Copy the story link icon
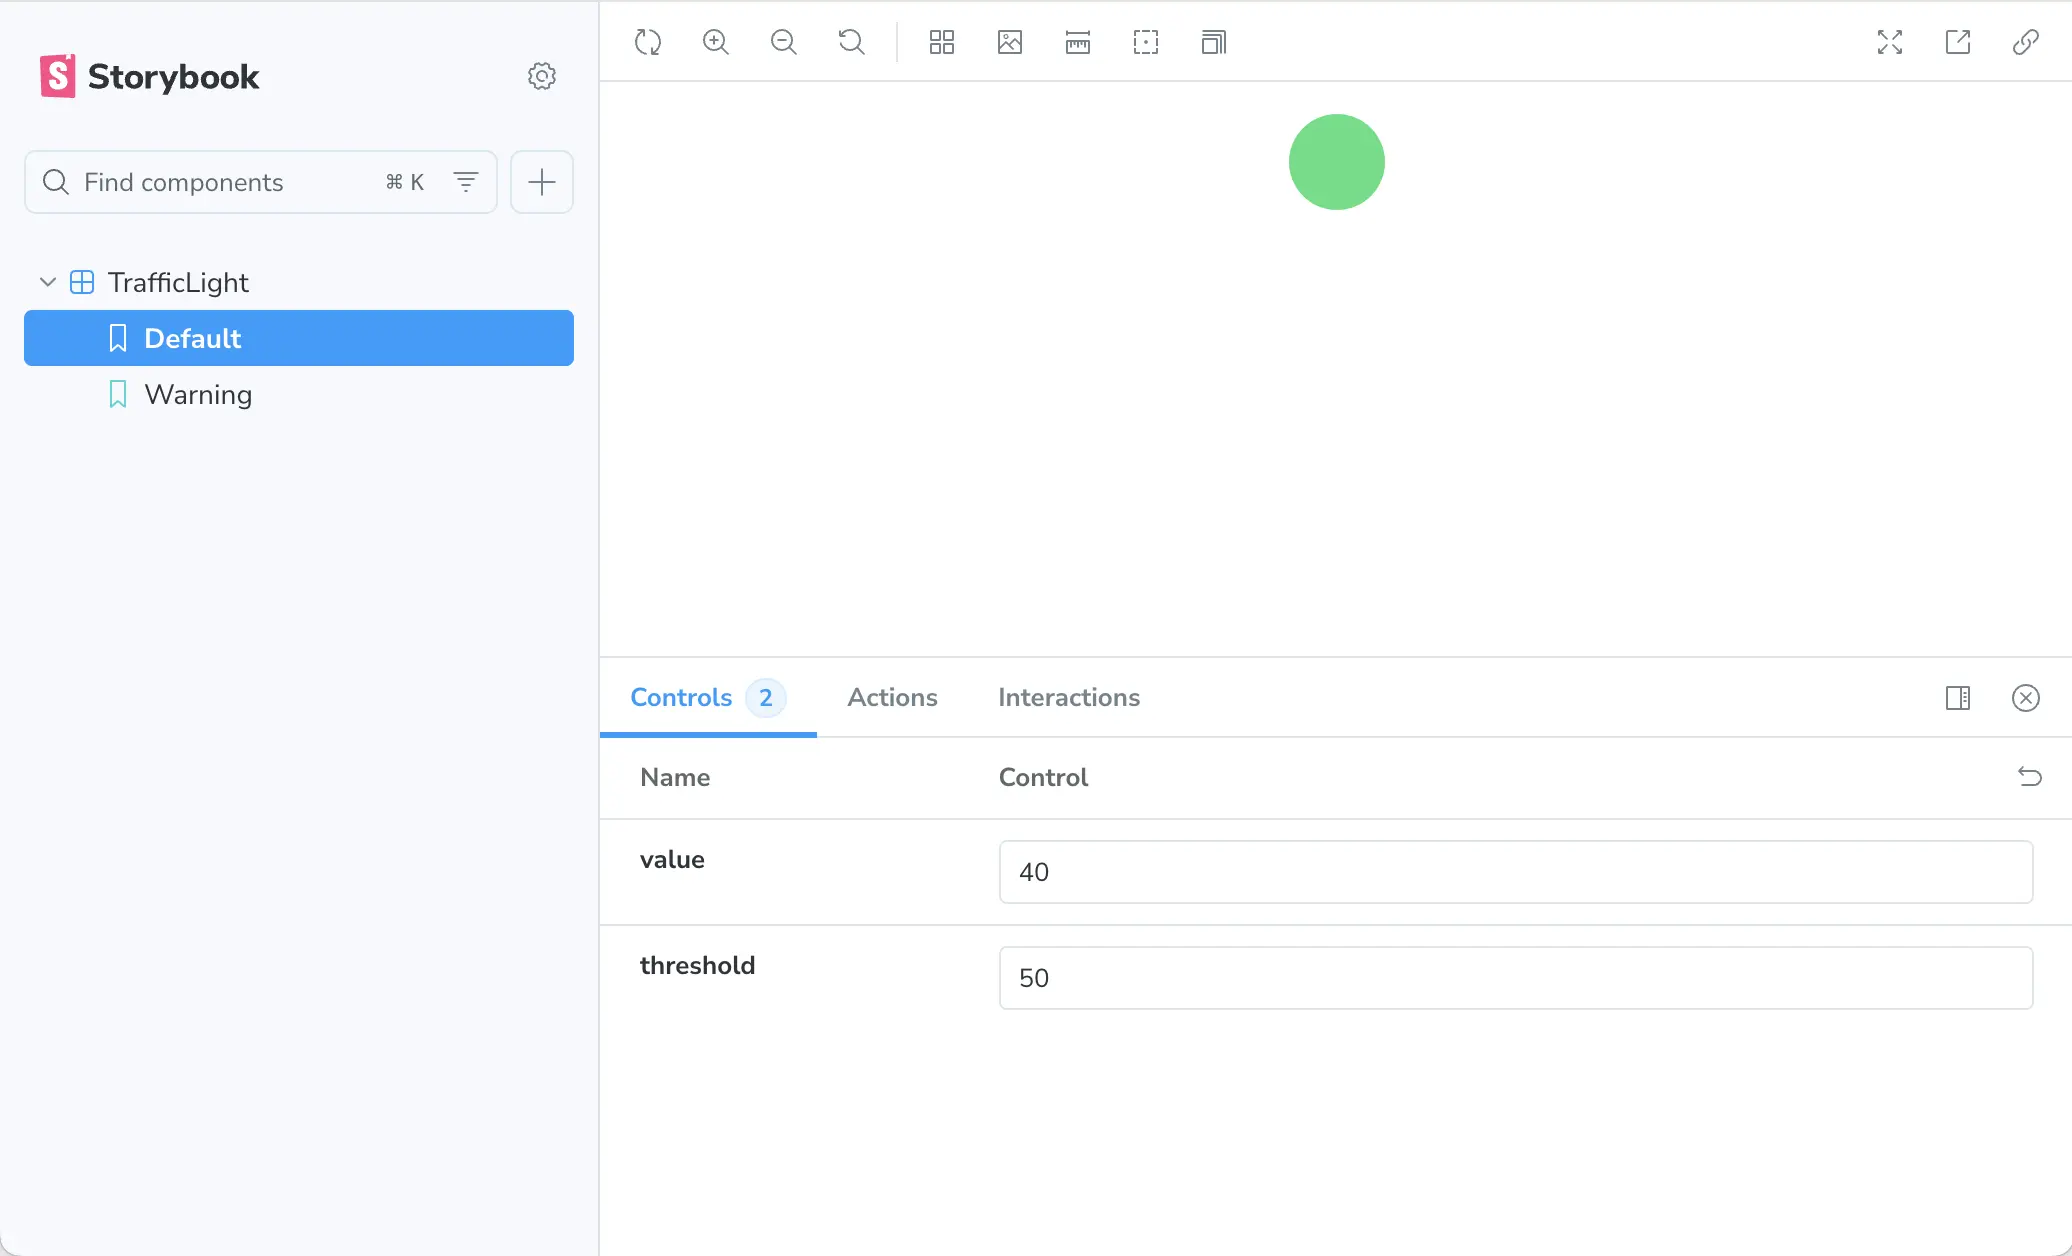This screenshot has width=2072, height=1256. click(2026, 42)
